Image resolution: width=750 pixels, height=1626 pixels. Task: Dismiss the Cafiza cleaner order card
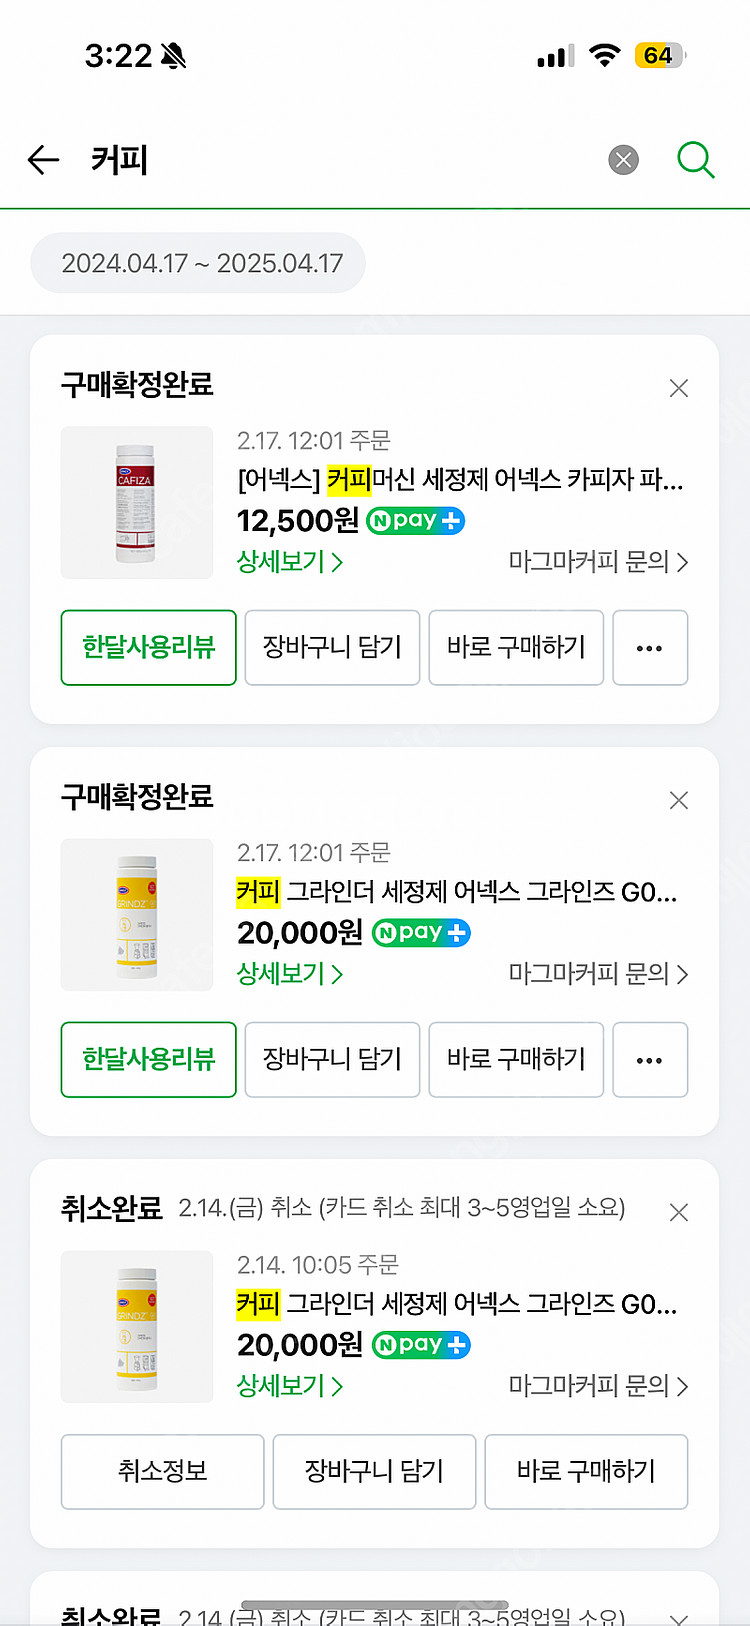(x=679, y=388)
